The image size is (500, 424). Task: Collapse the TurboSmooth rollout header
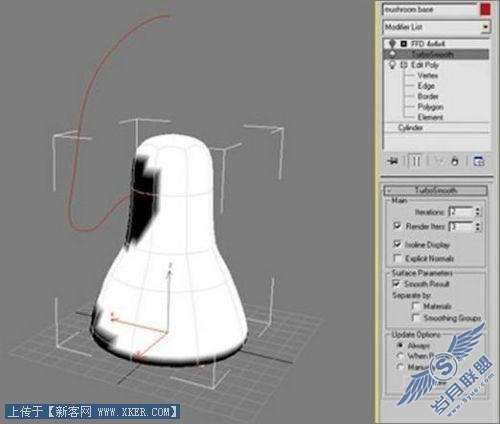tap(436, 190)
